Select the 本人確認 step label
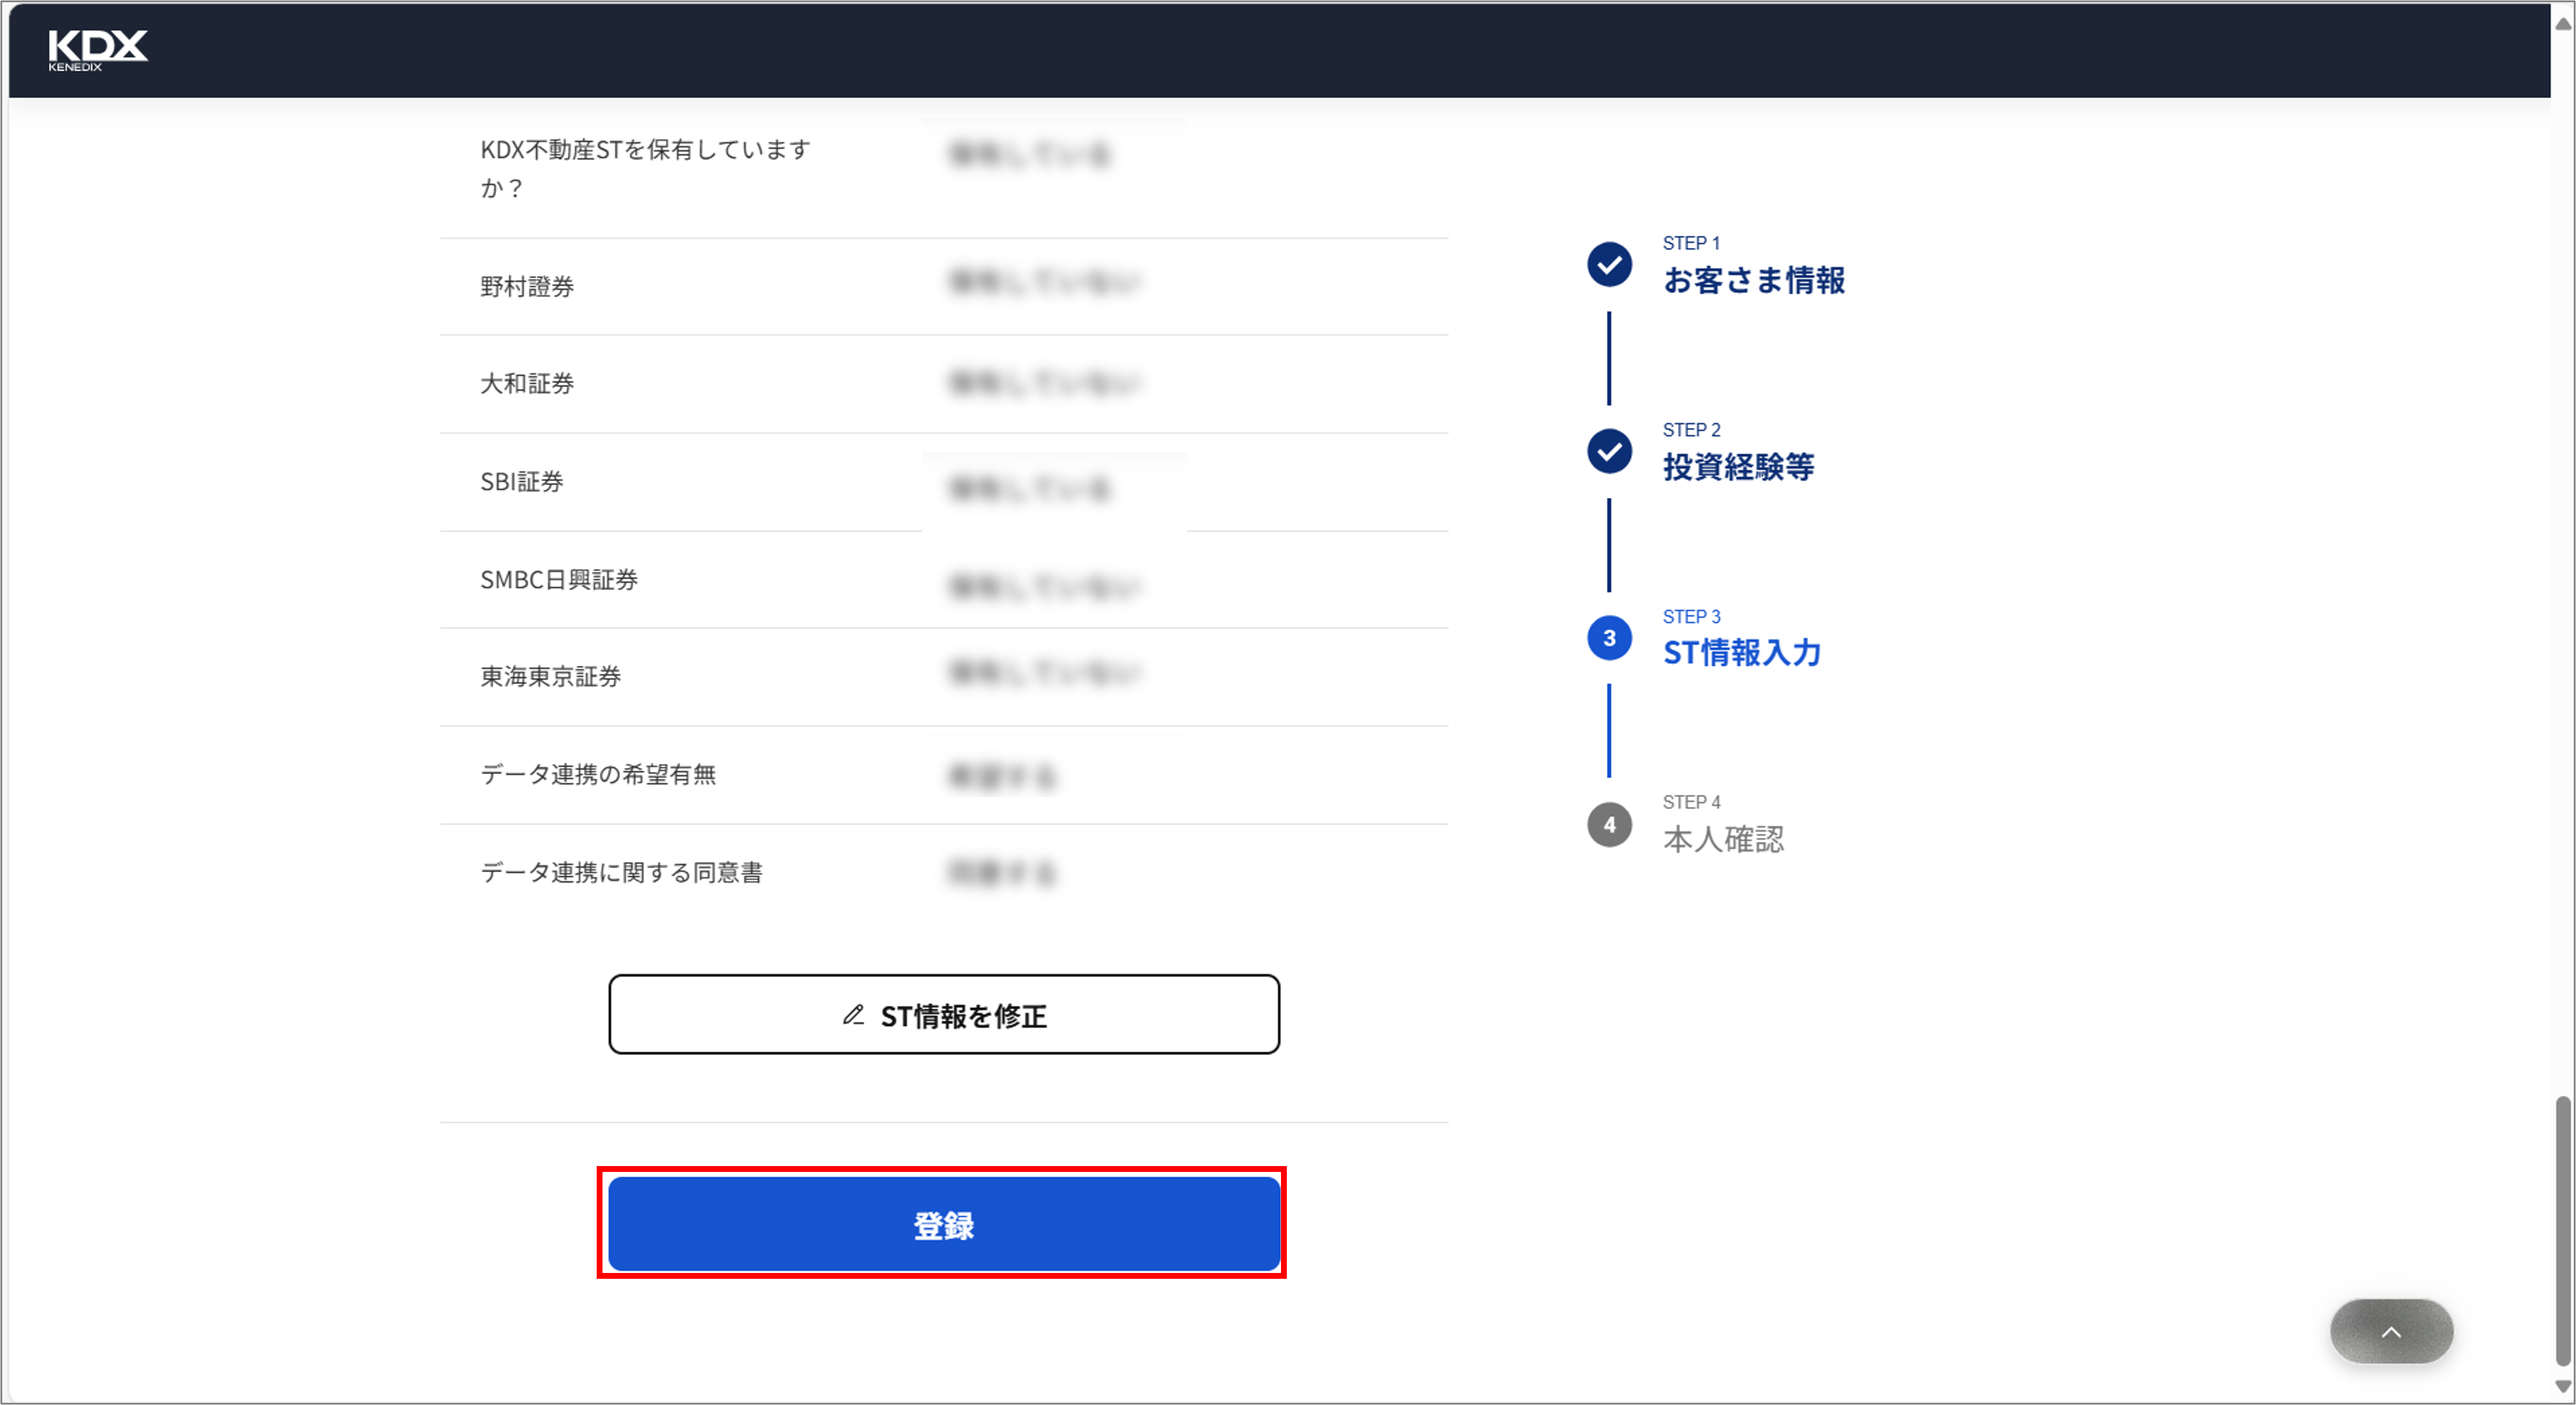The height and width of the screenshot is (1405, 2576). 1723,839
